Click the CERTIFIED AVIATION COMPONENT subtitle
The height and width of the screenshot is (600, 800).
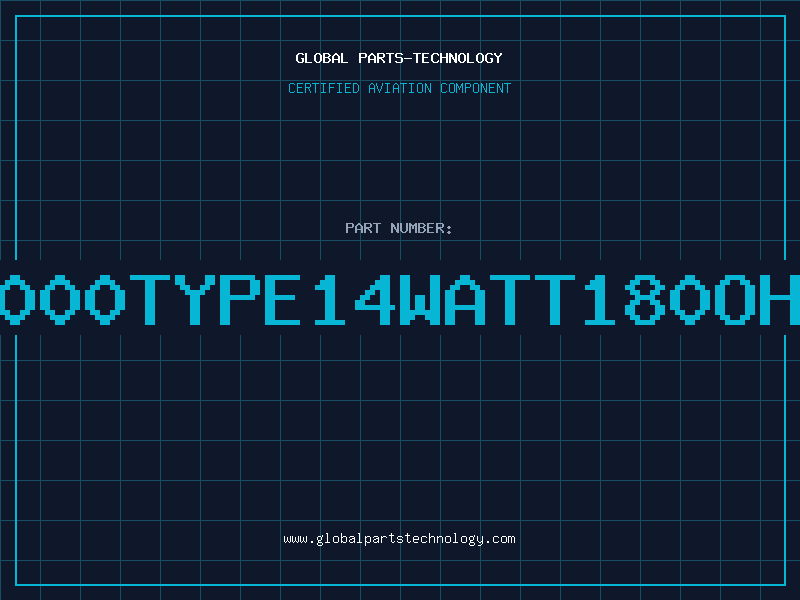tap(399, 88)
